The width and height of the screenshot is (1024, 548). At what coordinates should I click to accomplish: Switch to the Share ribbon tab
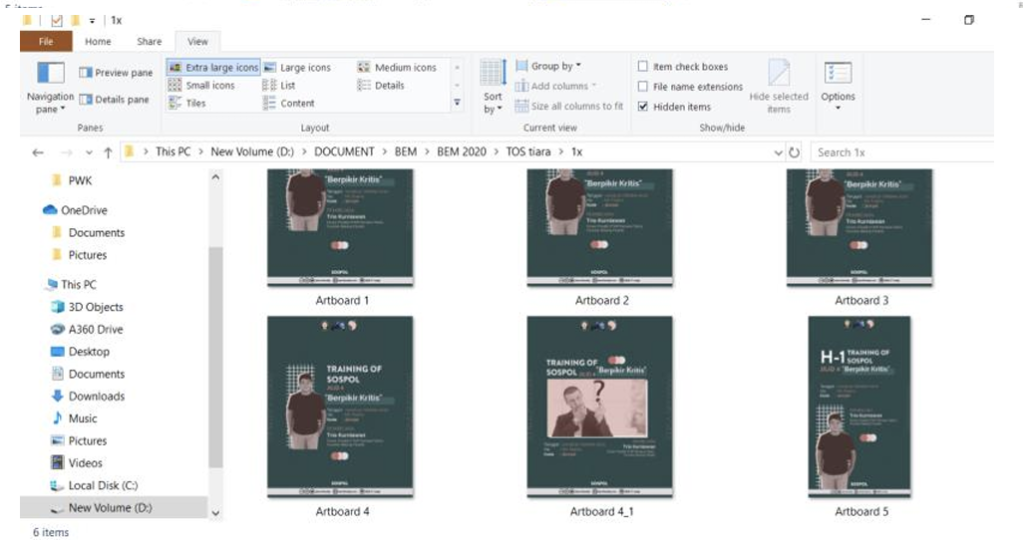pos(149,42)
